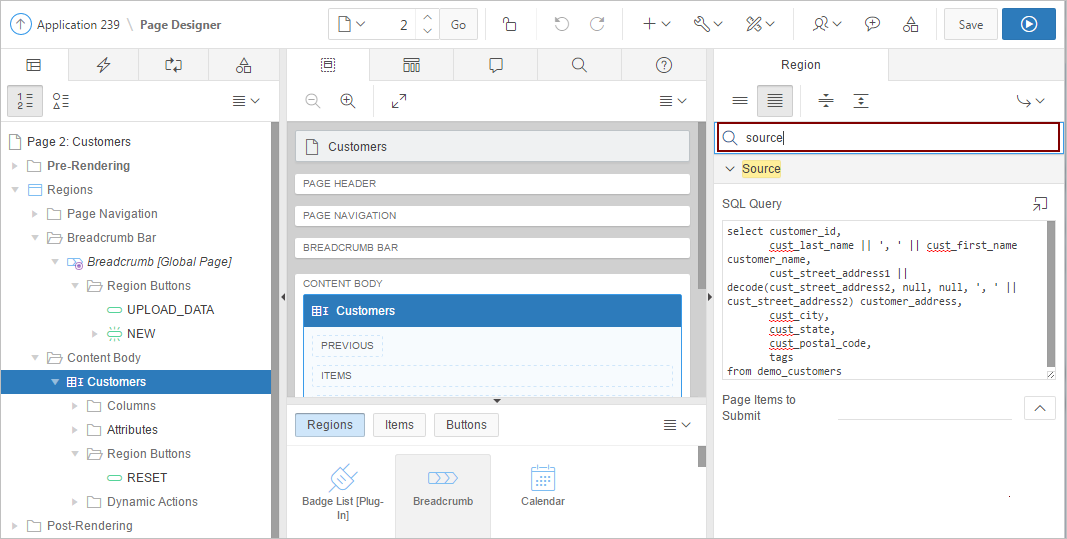Screen dimensions: 1067x539
Task: Click the expand layout arrows icon
Action: click(399, 101)
